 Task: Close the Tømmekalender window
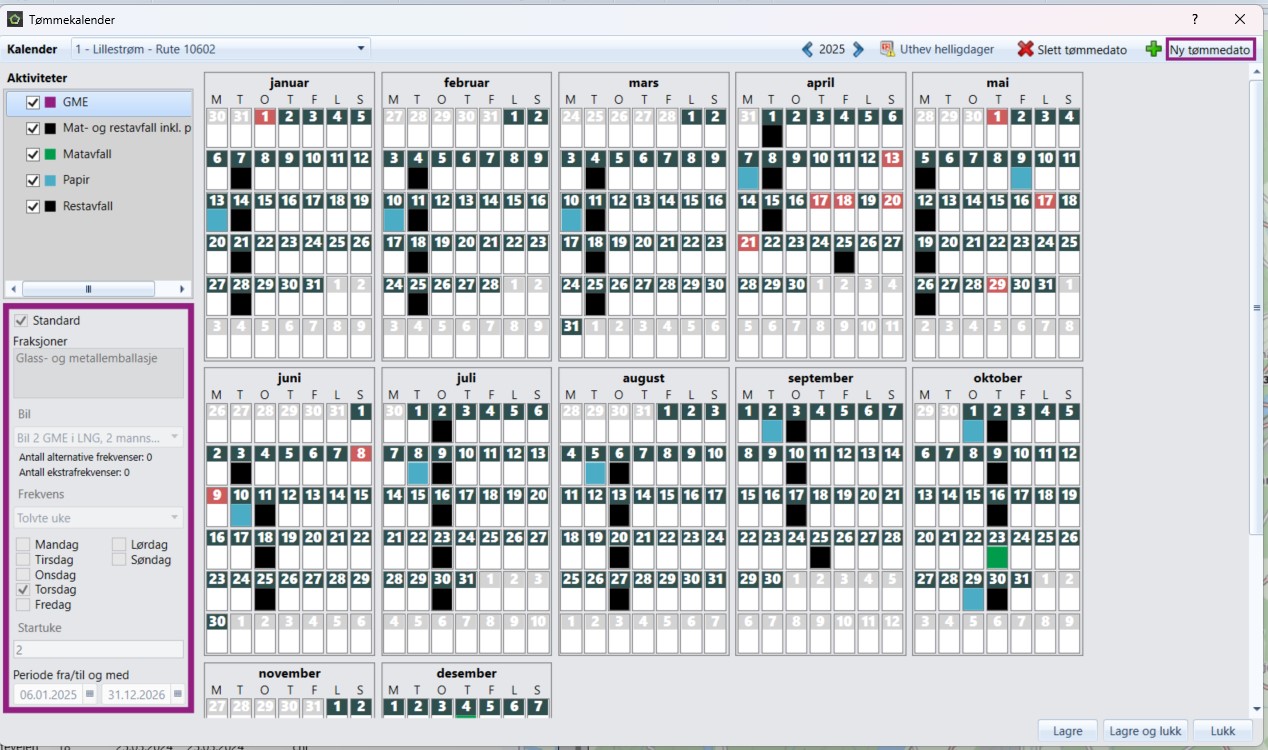[x=1240, y=19]
